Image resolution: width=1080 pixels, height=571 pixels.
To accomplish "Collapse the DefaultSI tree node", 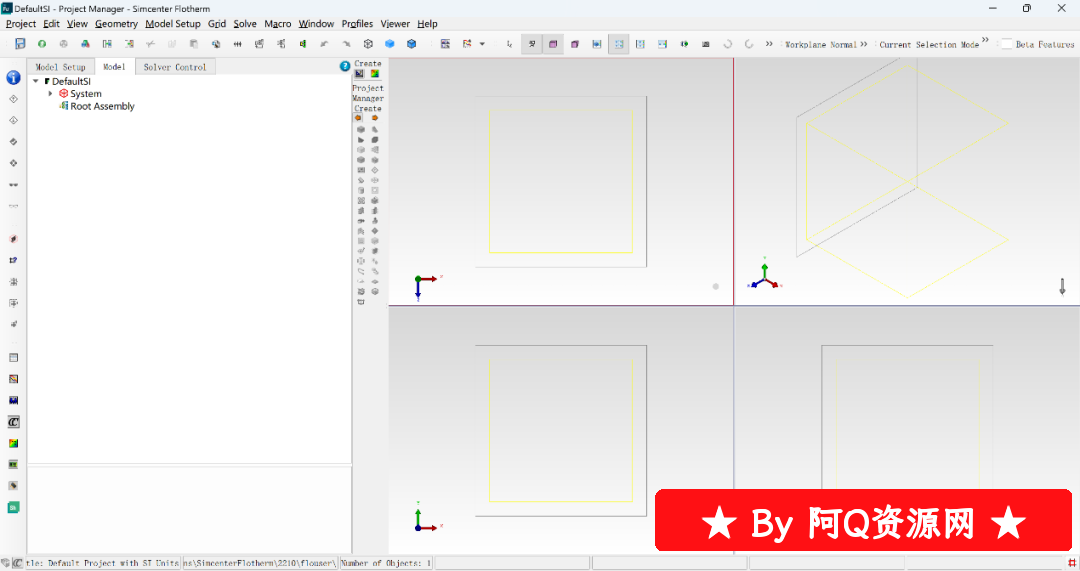I will pos(36,81).
